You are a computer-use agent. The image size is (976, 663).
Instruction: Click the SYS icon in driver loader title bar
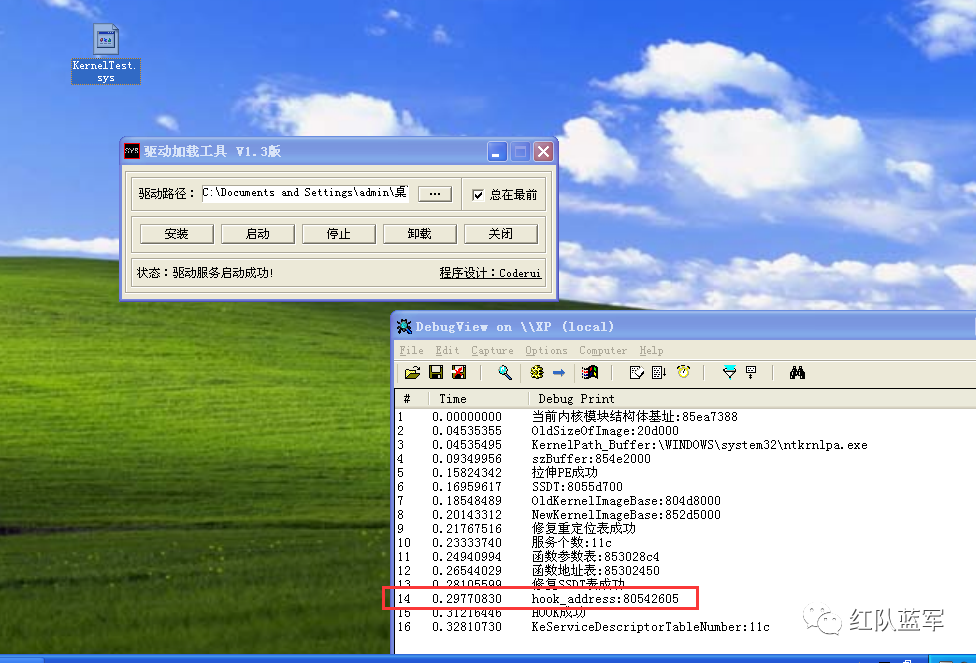132,151
